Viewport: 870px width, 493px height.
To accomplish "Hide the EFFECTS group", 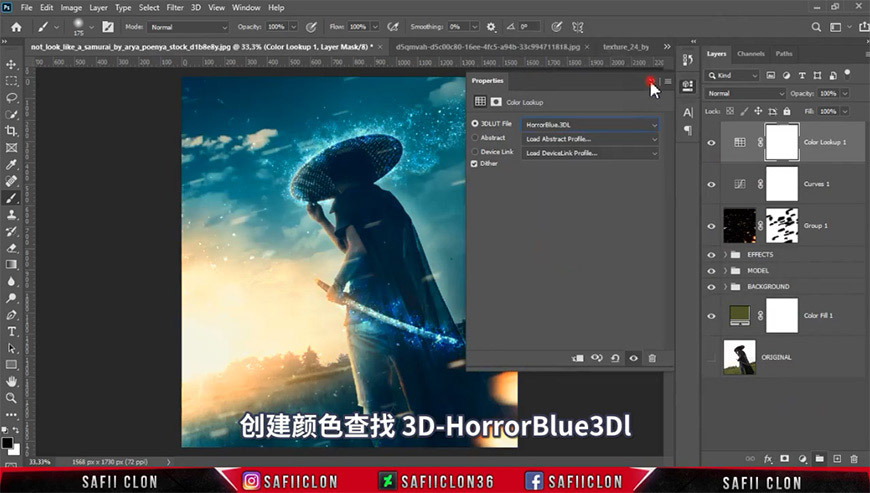I will pos(711,255).
